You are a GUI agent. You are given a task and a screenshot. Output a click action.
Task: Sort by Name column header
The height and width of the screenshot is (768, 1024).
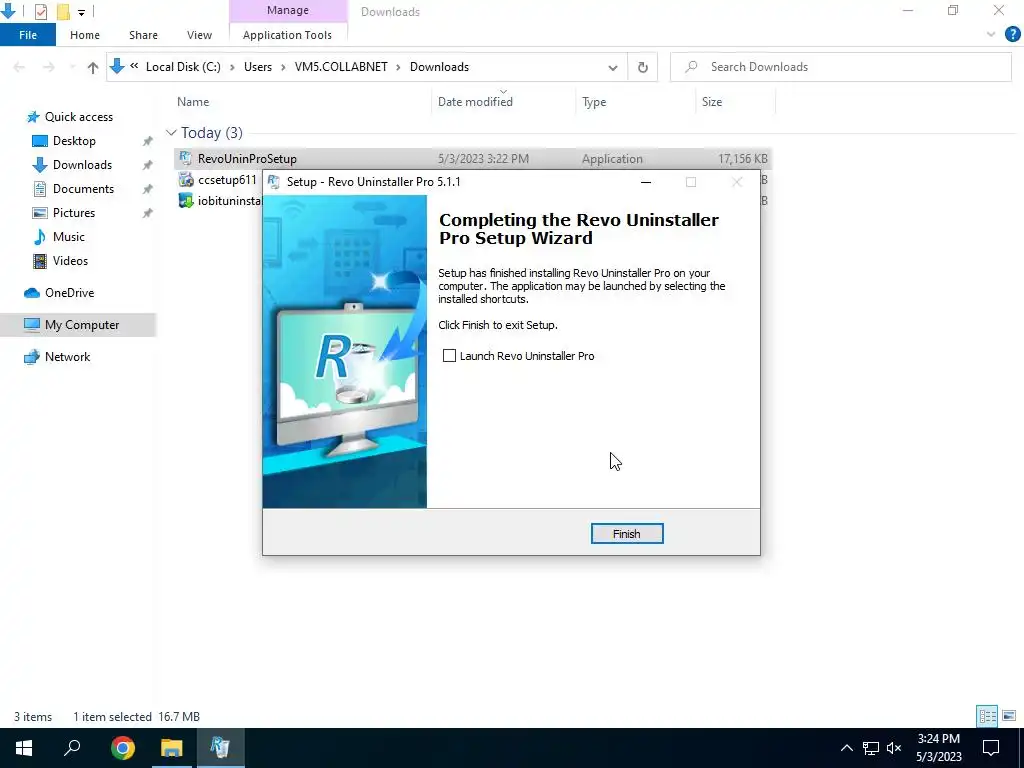coord(193,102)
